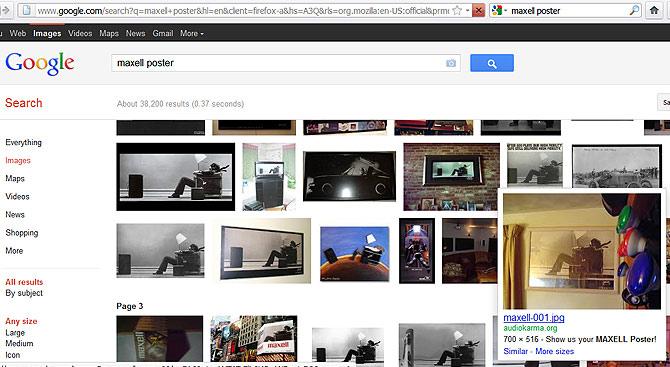This screenshot has width=670, height=367.
Task: Open Videos in the top black bar
Action: point(80,33)
